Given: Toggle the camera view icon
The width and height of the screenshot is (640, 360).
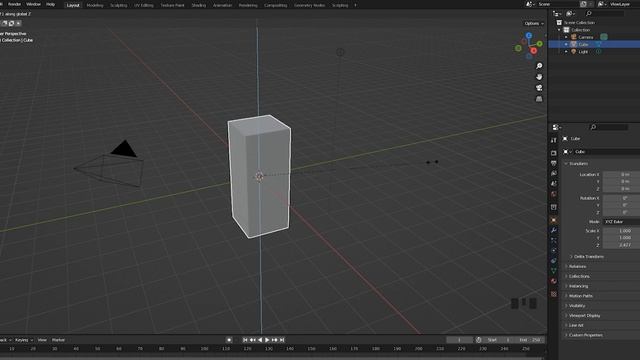Looking at the screenshot, I should (539, 88).
